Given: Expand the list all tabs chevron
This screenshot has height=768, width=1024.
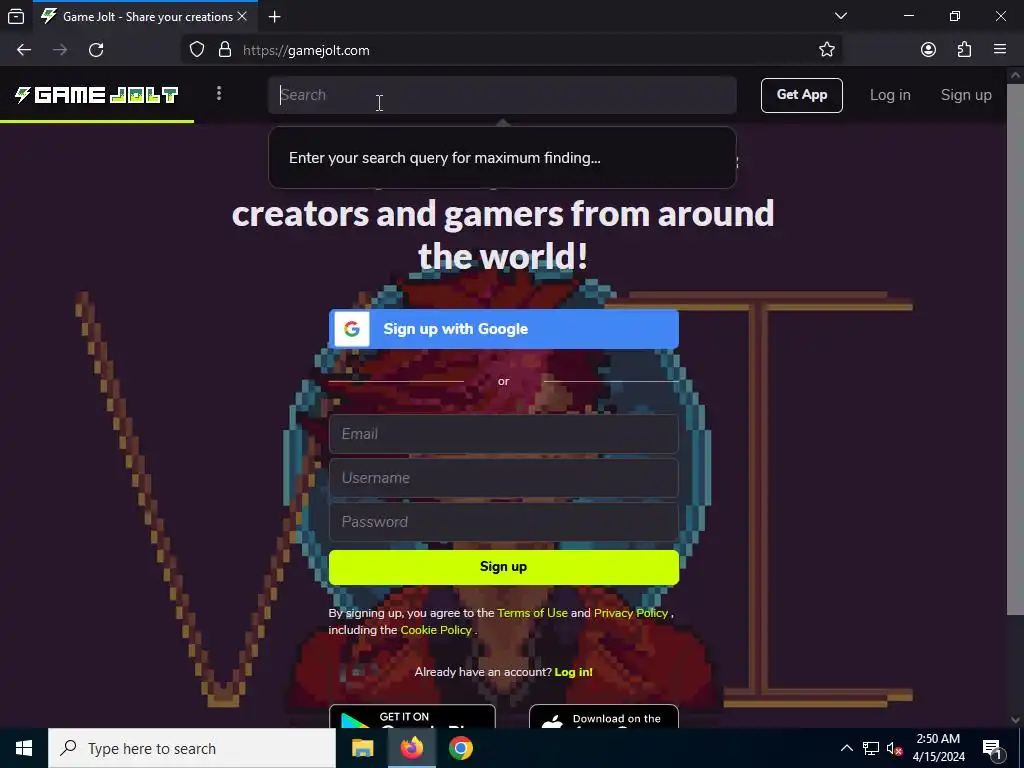Looking at the screenshot, I should tap(841, 16).
